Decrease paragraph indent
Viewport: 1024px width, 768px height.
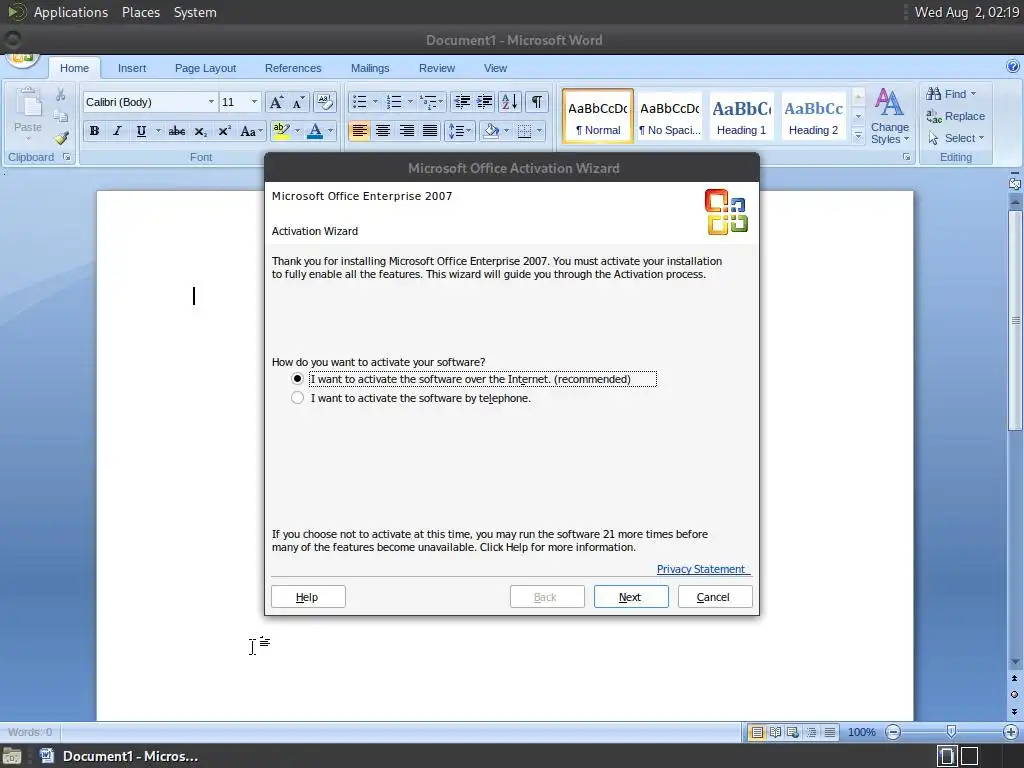(x=462, y=102)
